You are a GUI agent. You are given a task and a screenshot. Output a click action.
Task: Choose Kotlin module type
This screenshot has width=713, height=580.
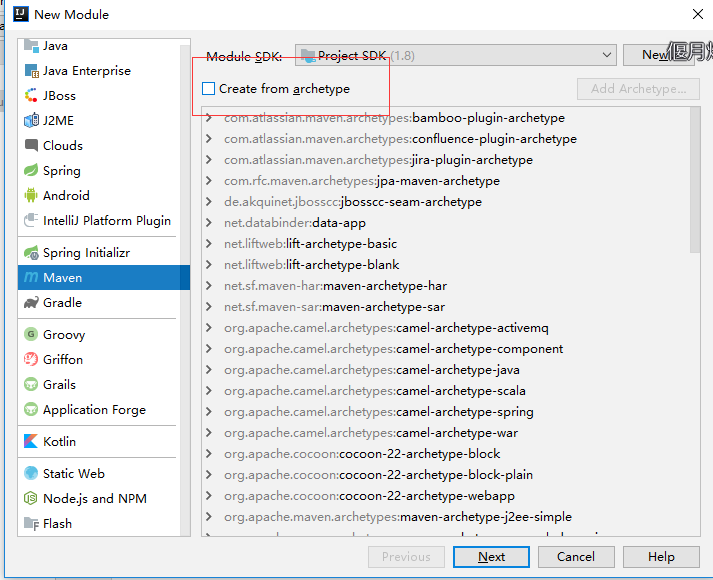point(99,441)
